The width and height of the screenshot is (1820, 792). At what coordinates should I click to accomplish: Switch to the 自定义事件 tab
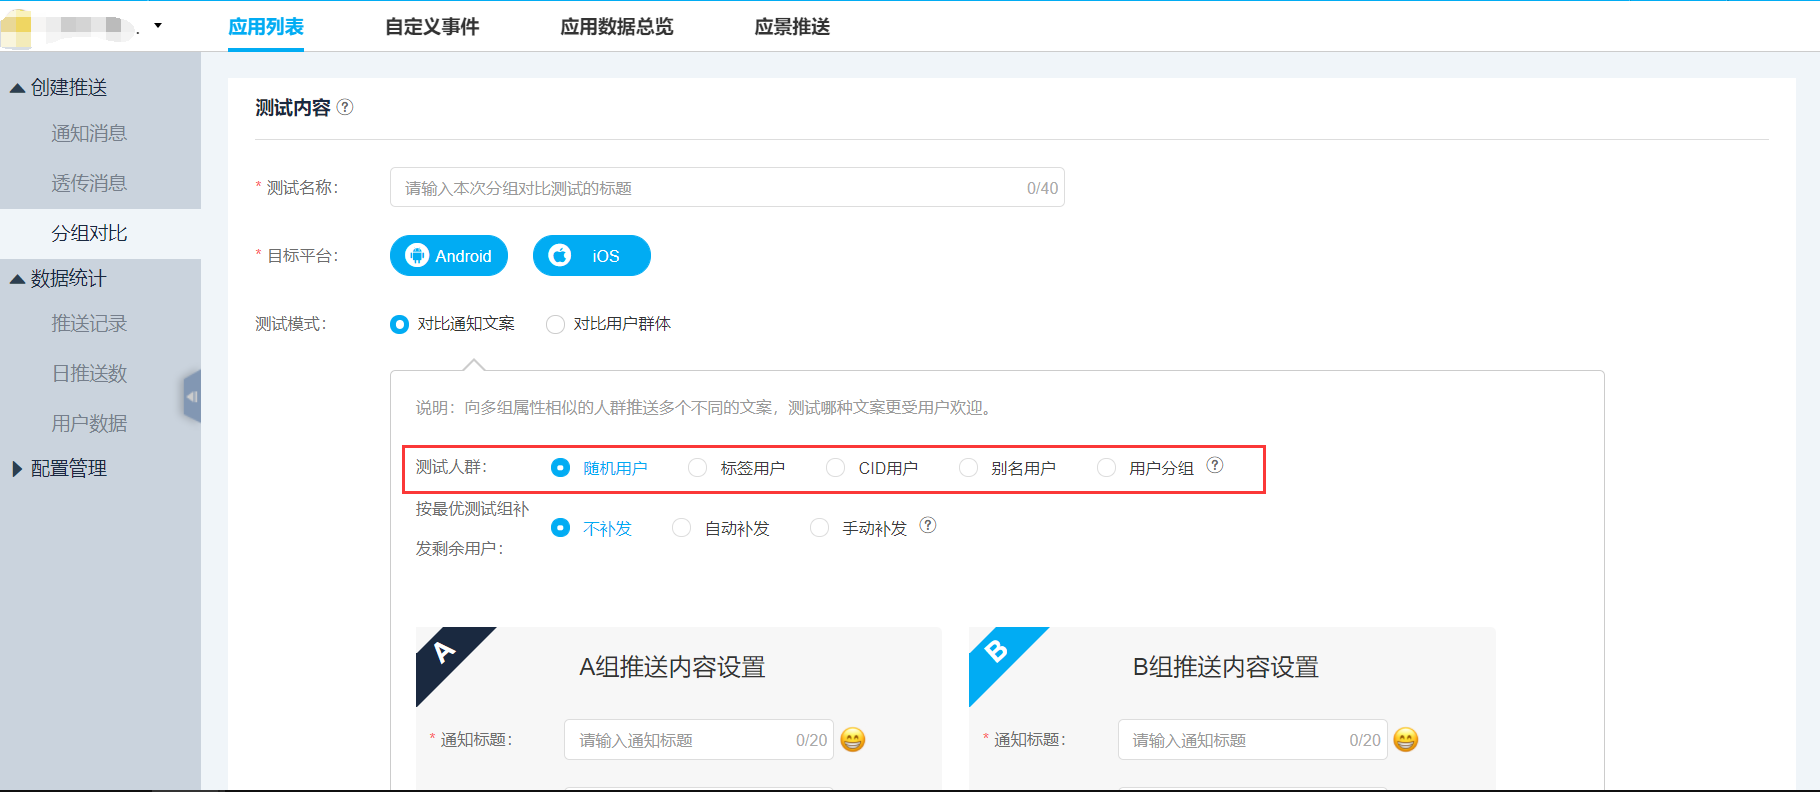tap(432, 27)
